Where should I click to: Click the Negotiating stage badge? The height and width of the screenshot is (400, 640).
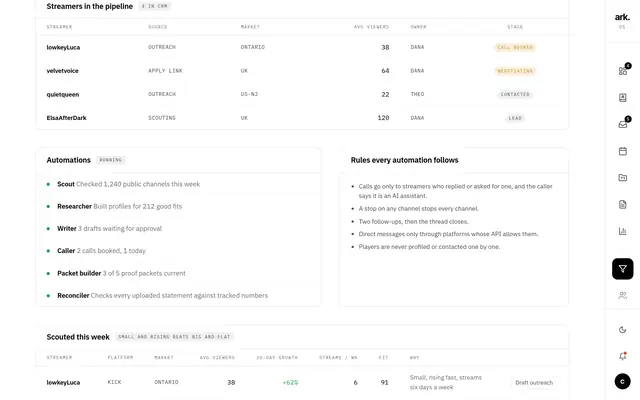(x=515, y=71)
